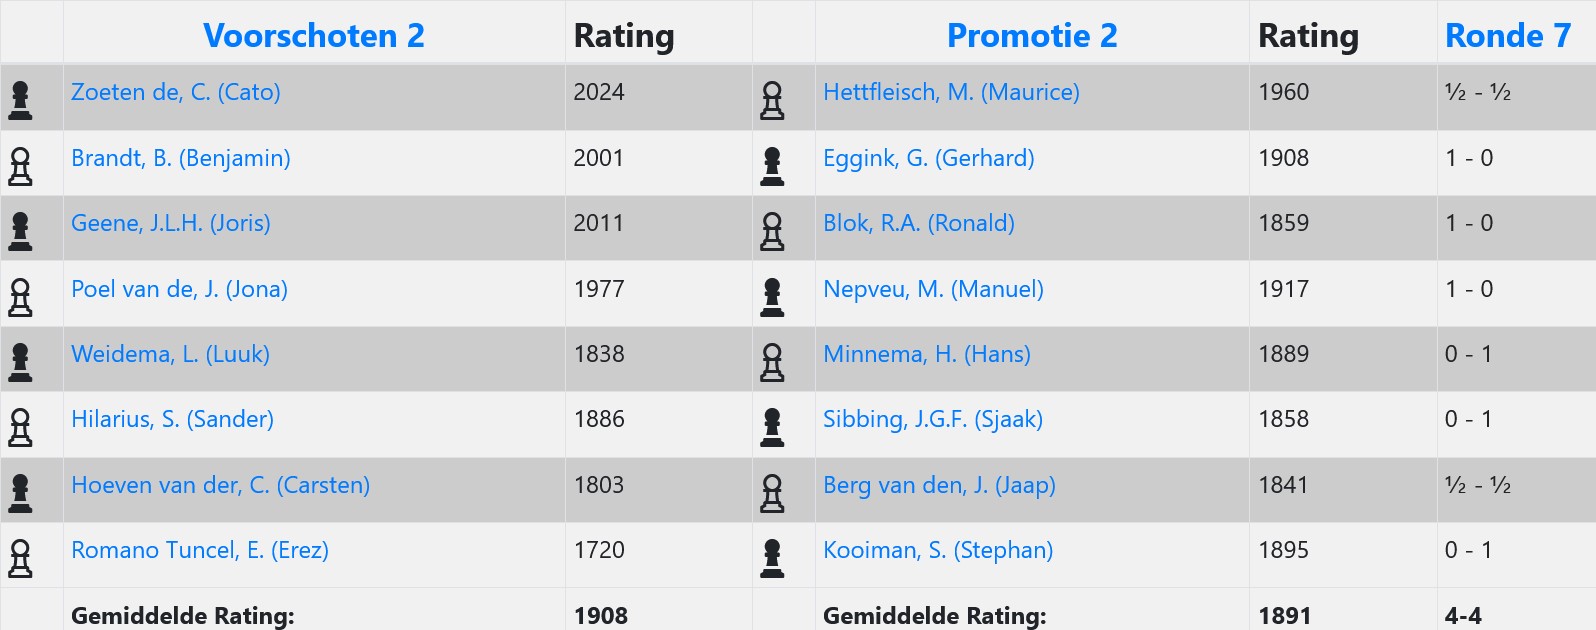Open player profile Nepveu, M. (Manuel)
Viewport: 1596px width, 630px height.
coord(933,289)
